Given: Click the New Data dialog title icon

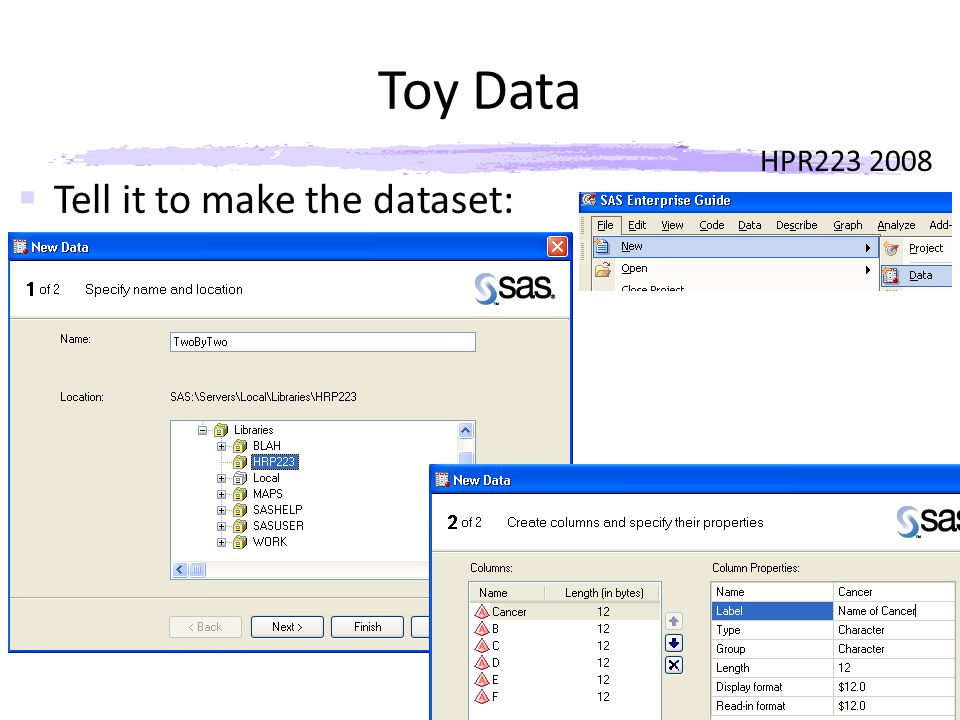Looking at the screenshot, I should [x=20, y=247].
